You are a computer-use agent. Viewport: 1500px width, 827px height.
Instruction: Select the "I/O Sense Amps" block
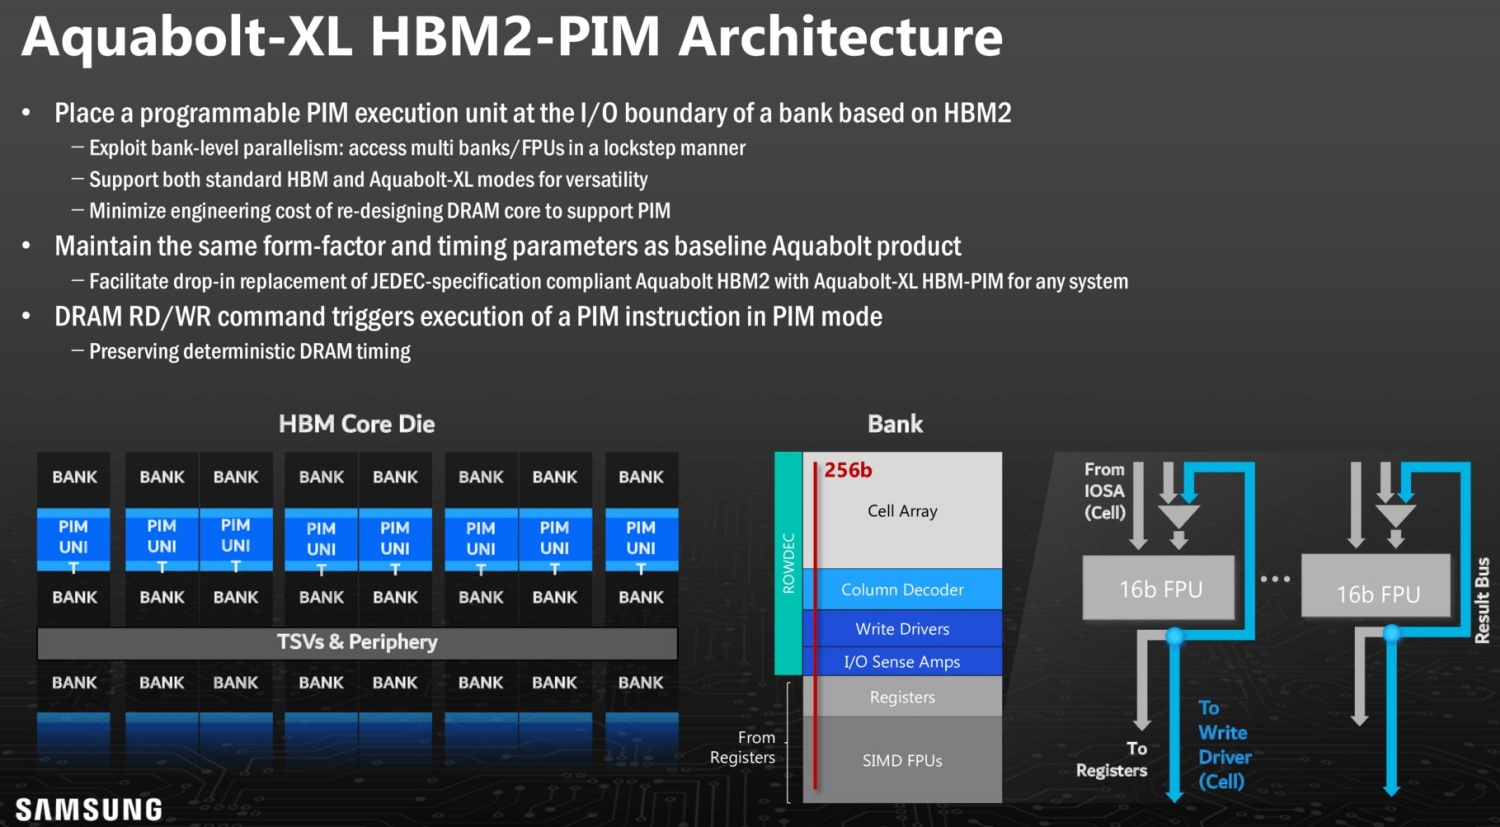tap(902, 662)
